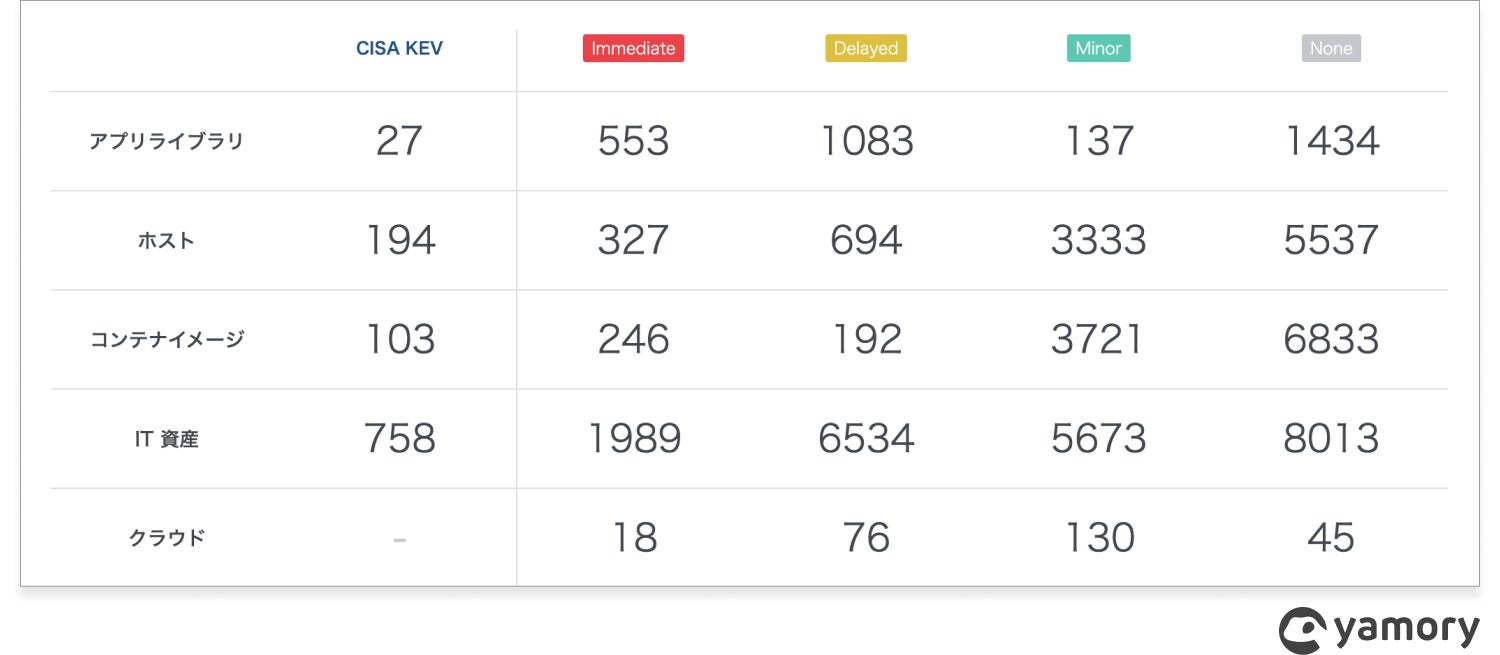This screenshot has width=1500, height=655.
Task: Open the 1989 Immediate IT asset count
Action: [633, 438]
